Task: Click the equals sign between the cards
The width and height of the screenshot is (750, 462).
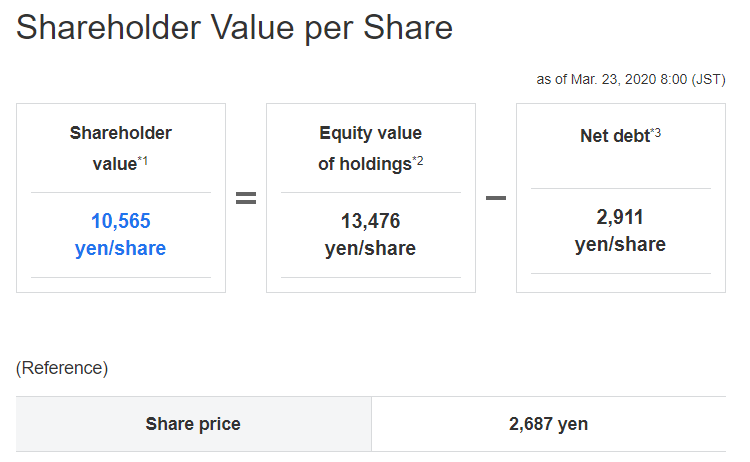Action: 246,198
